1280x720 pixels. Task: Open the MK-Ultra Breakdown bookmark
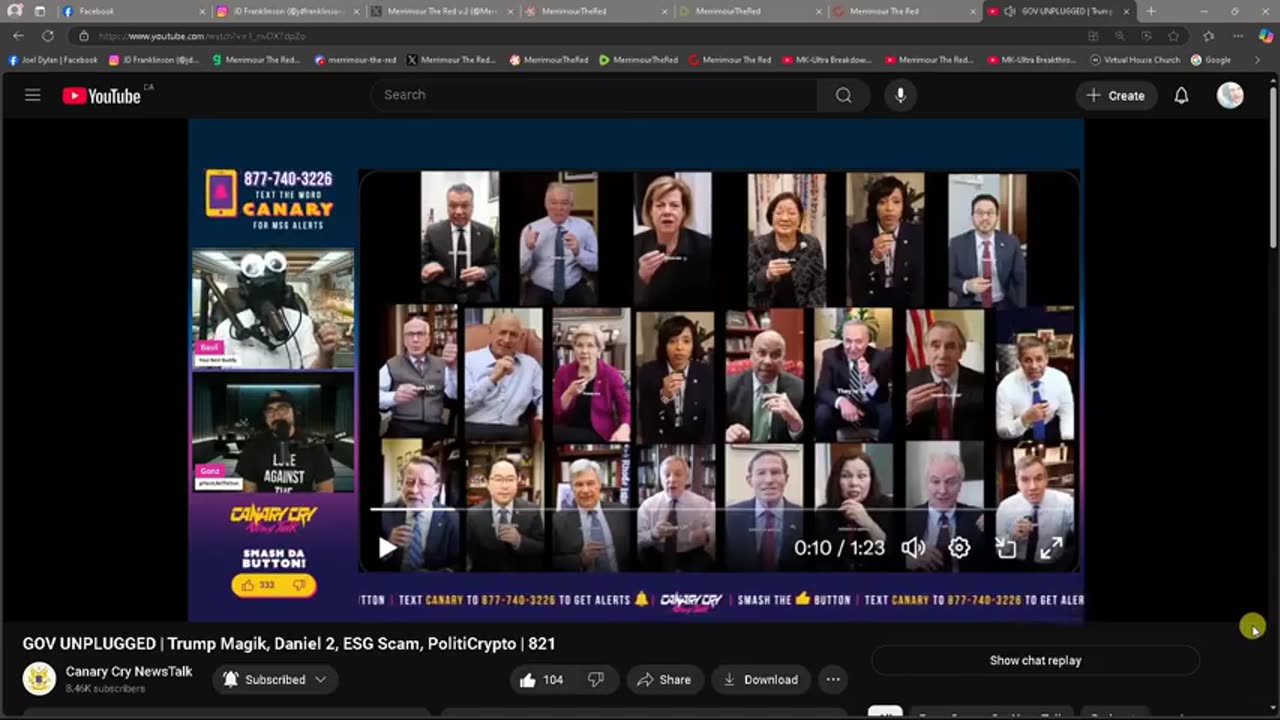click(x=826, y=60)
